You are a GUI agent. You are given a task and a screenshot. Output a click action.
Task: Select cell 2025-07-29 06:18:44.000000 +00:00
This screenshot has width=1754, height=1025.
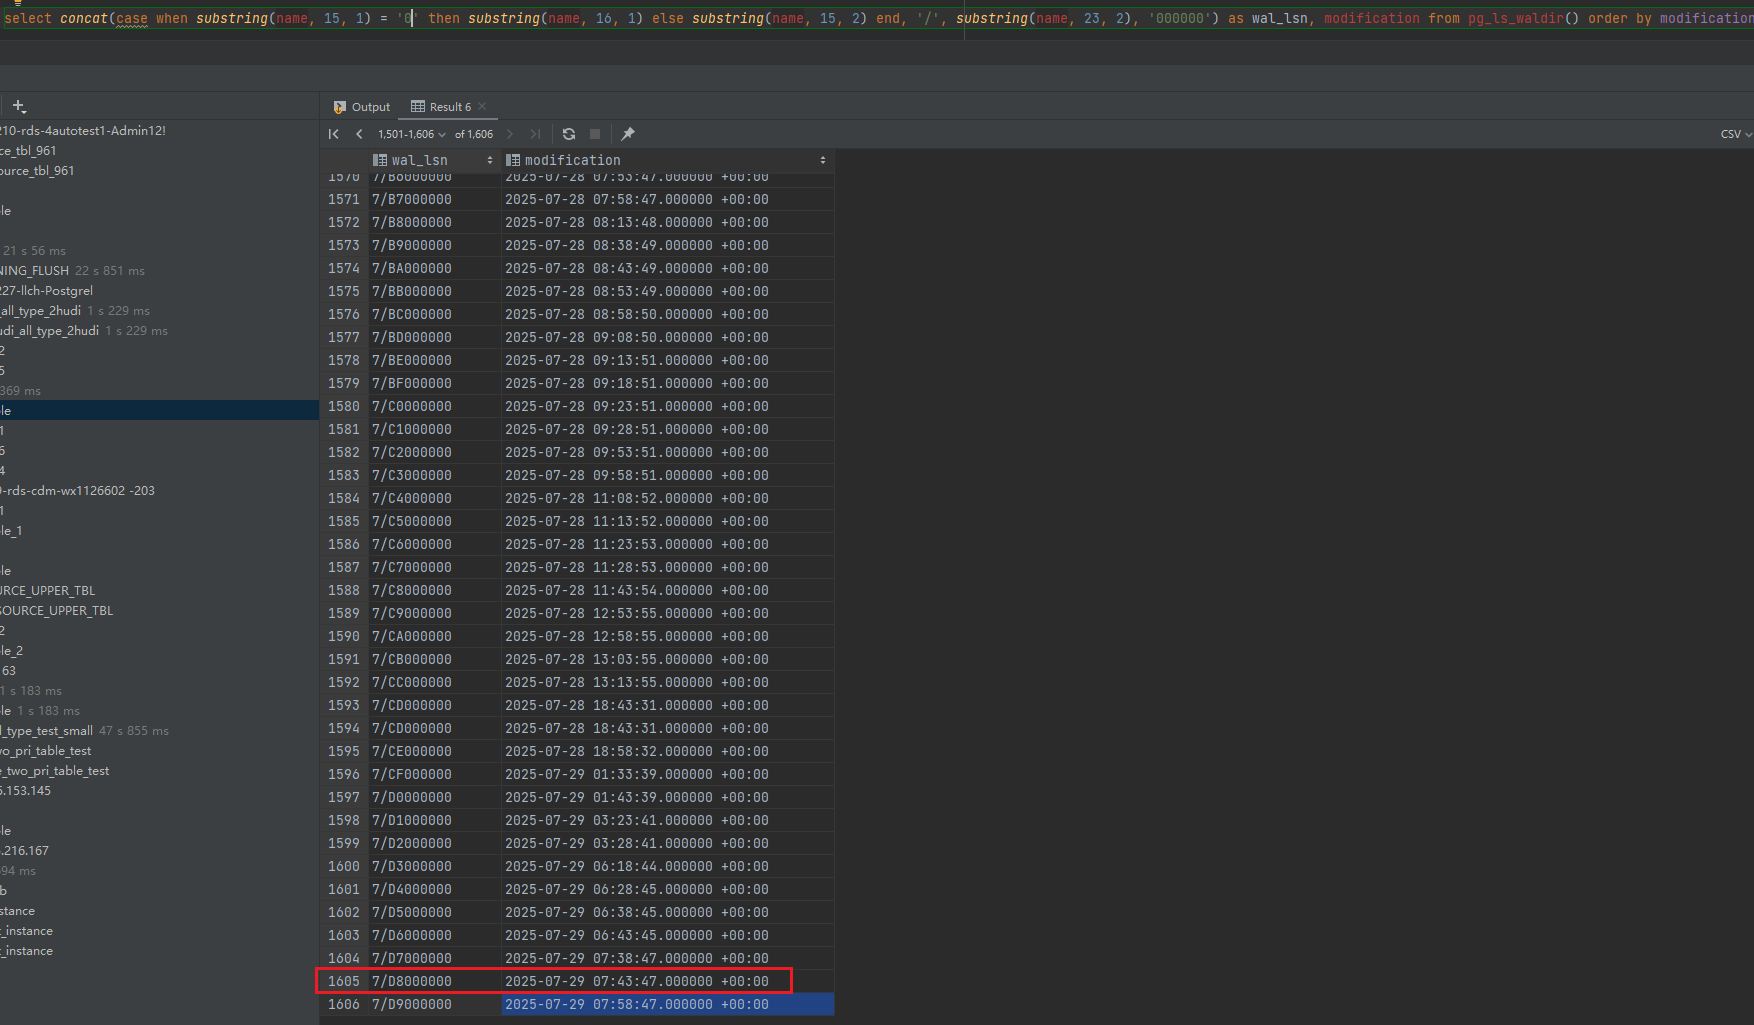coord(667,867)
